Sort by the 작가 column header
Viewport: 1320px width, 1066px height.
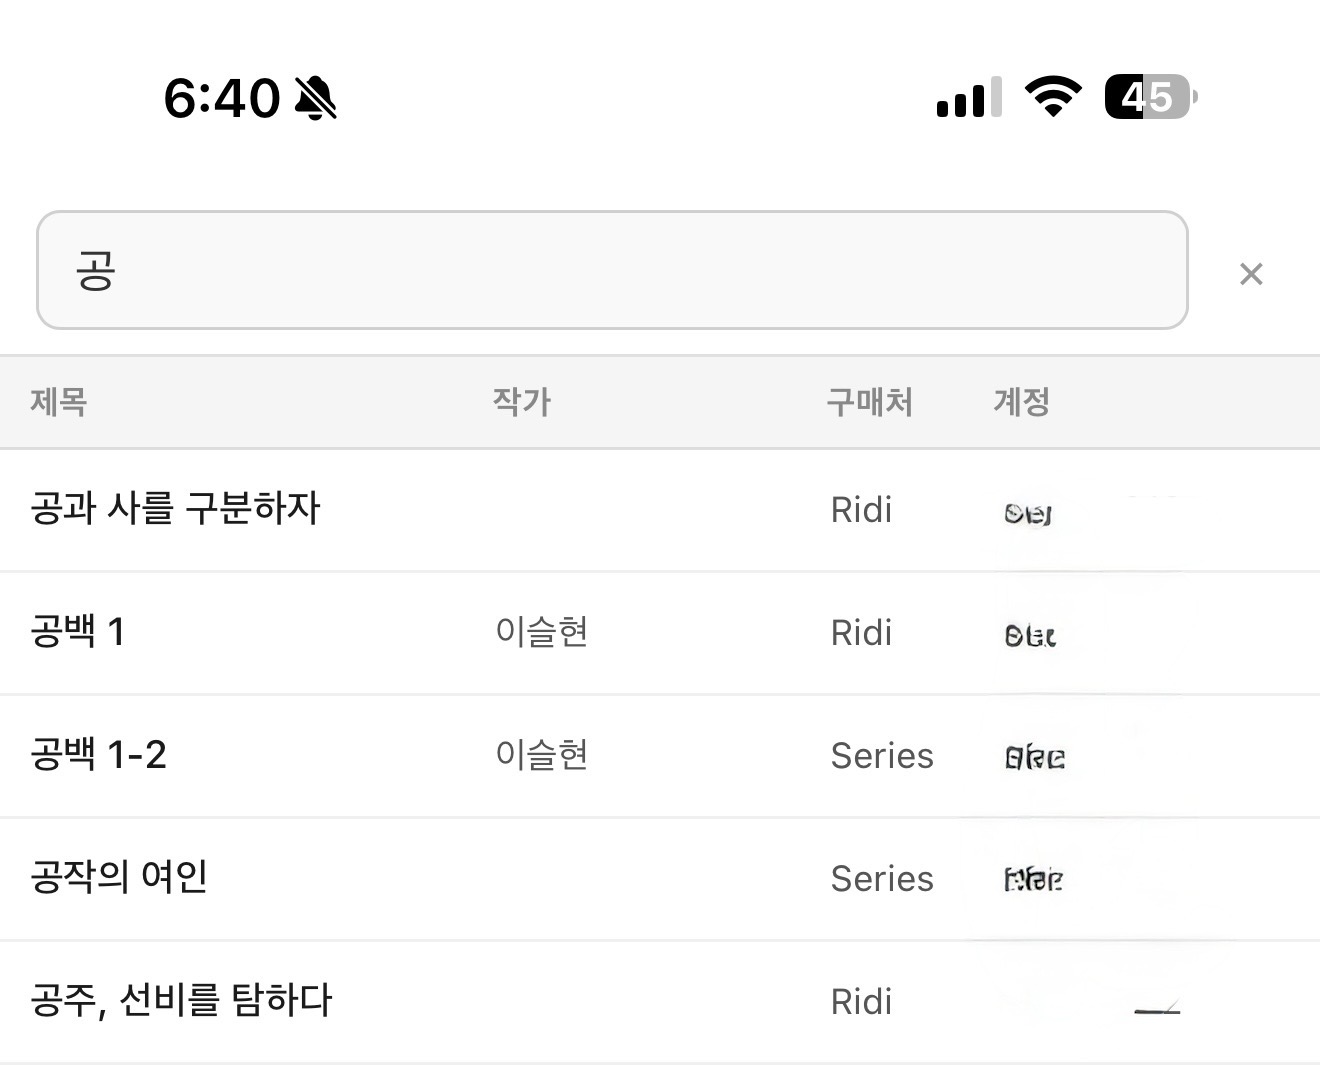coord(521,402)
